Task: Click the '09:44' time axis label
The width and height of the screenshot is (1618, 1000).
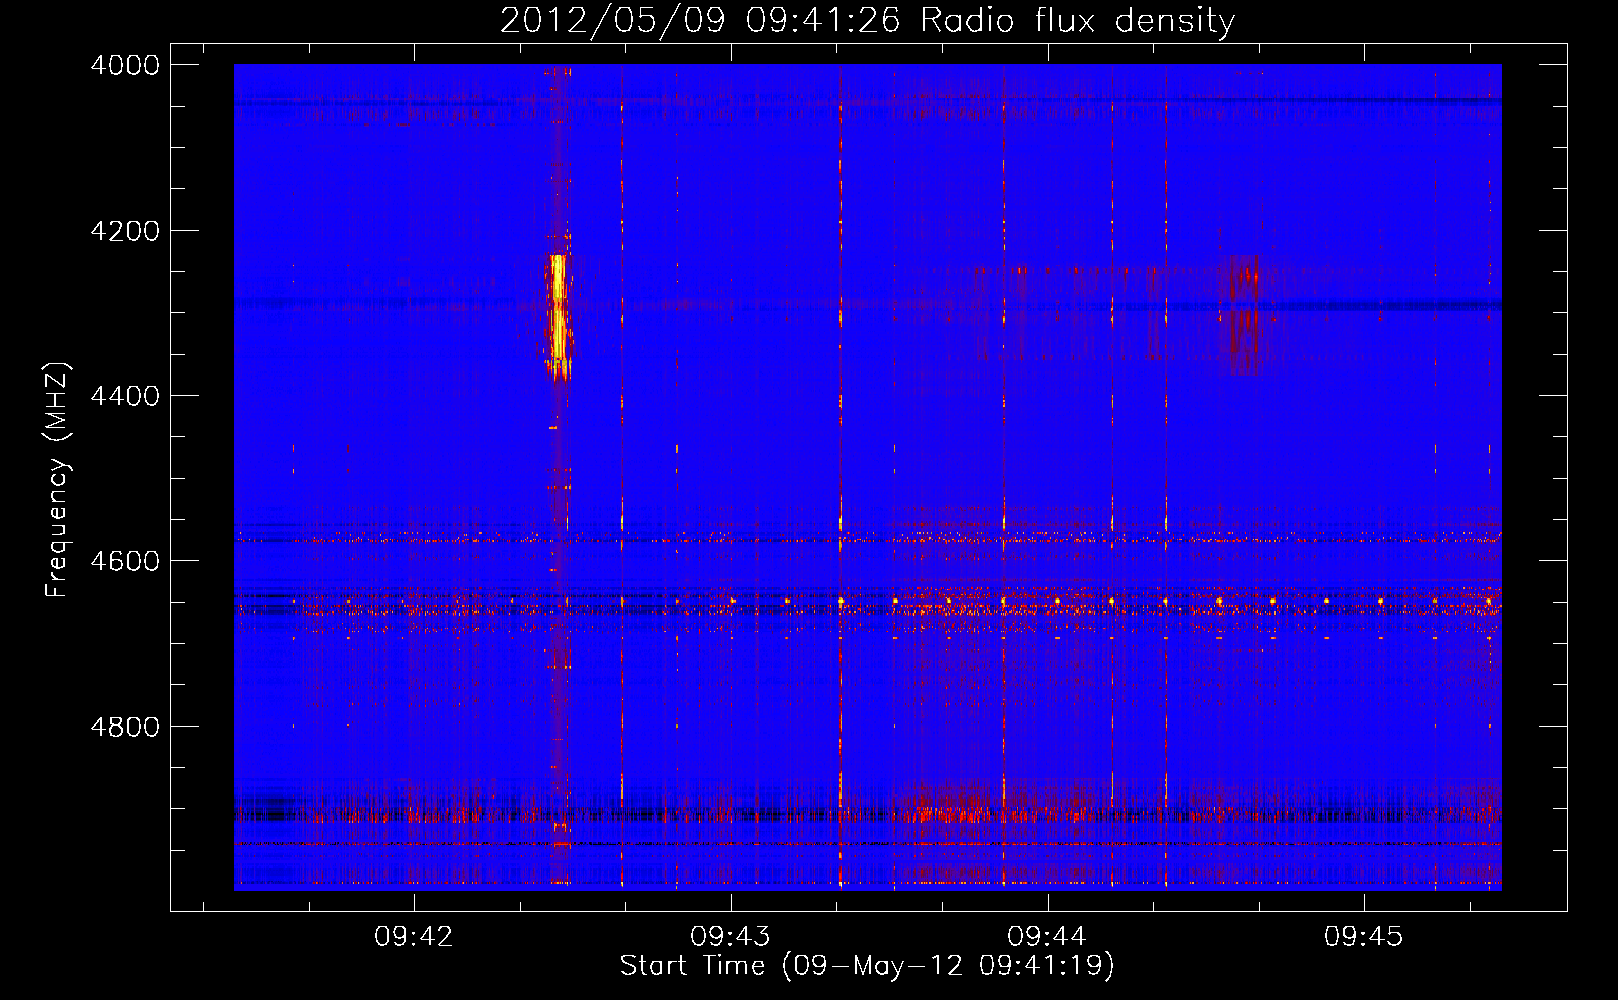Action: click(1047, 936)
